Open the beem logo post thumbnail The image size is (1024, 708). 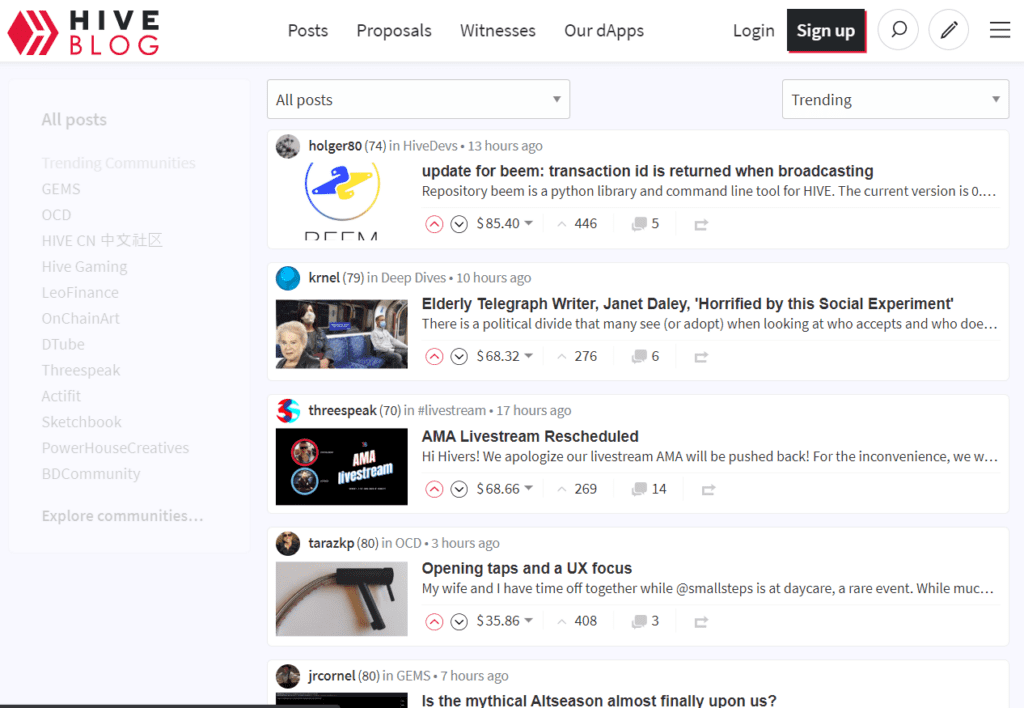pos(342,202)
